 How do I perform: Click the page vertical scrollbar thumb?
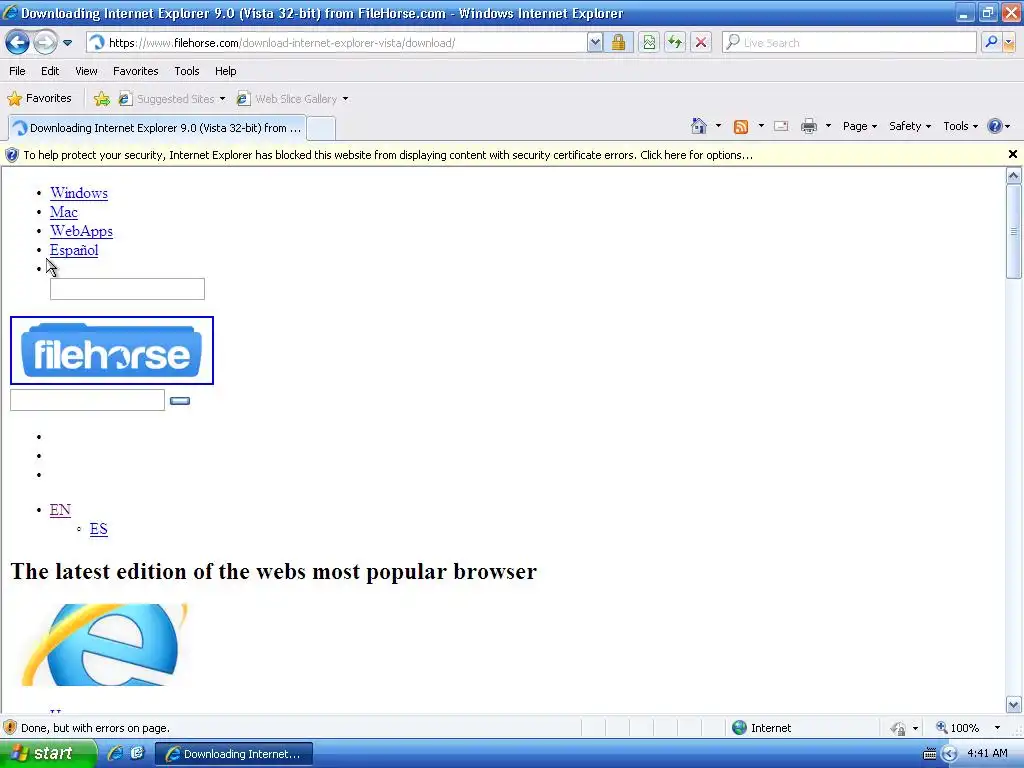click(x=1014, y=231)
